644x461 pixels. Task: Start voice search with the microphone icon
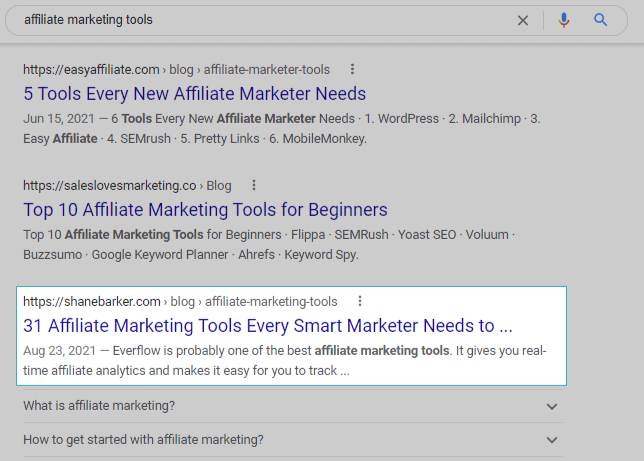point(564,20)
